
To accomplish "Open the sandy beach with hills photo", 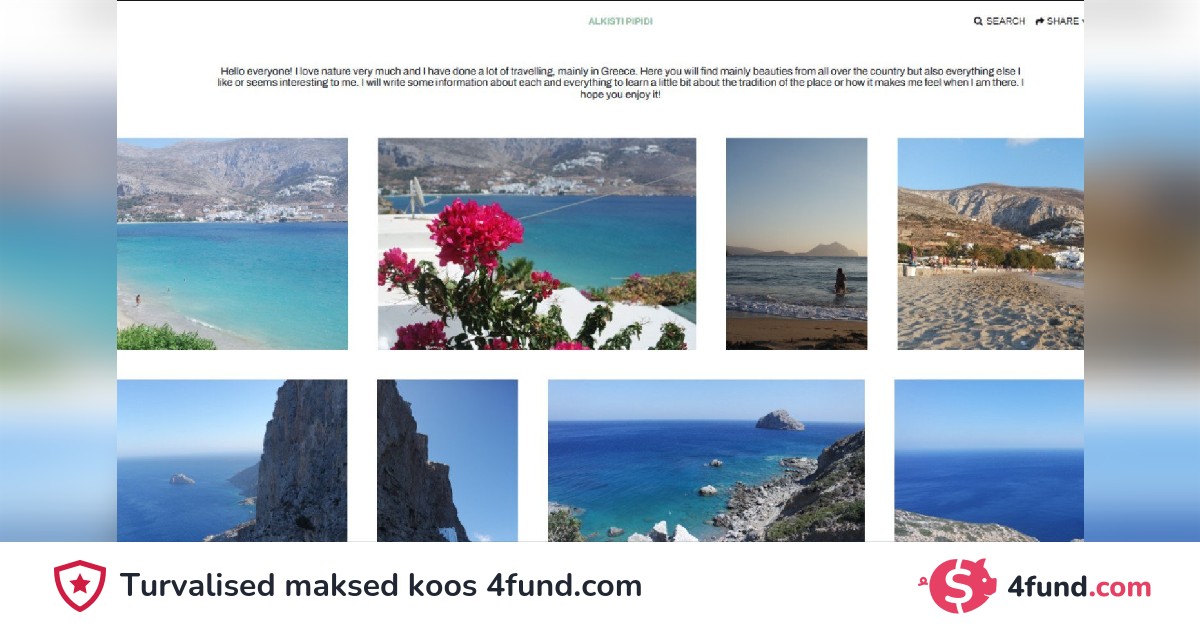I will pyautogui.click(x=990, y=244).
